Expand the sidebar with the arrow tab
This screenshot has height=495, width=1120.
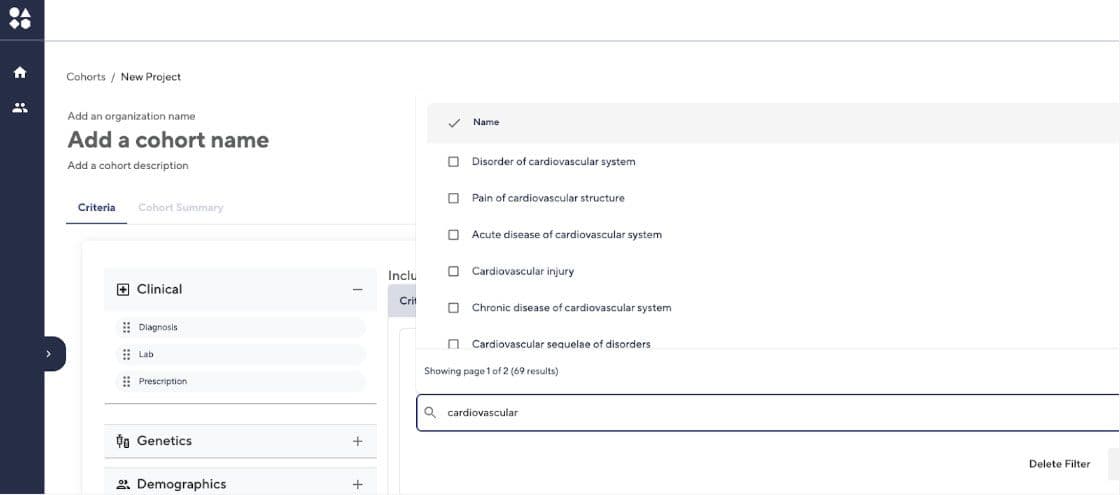pos(49,354)
